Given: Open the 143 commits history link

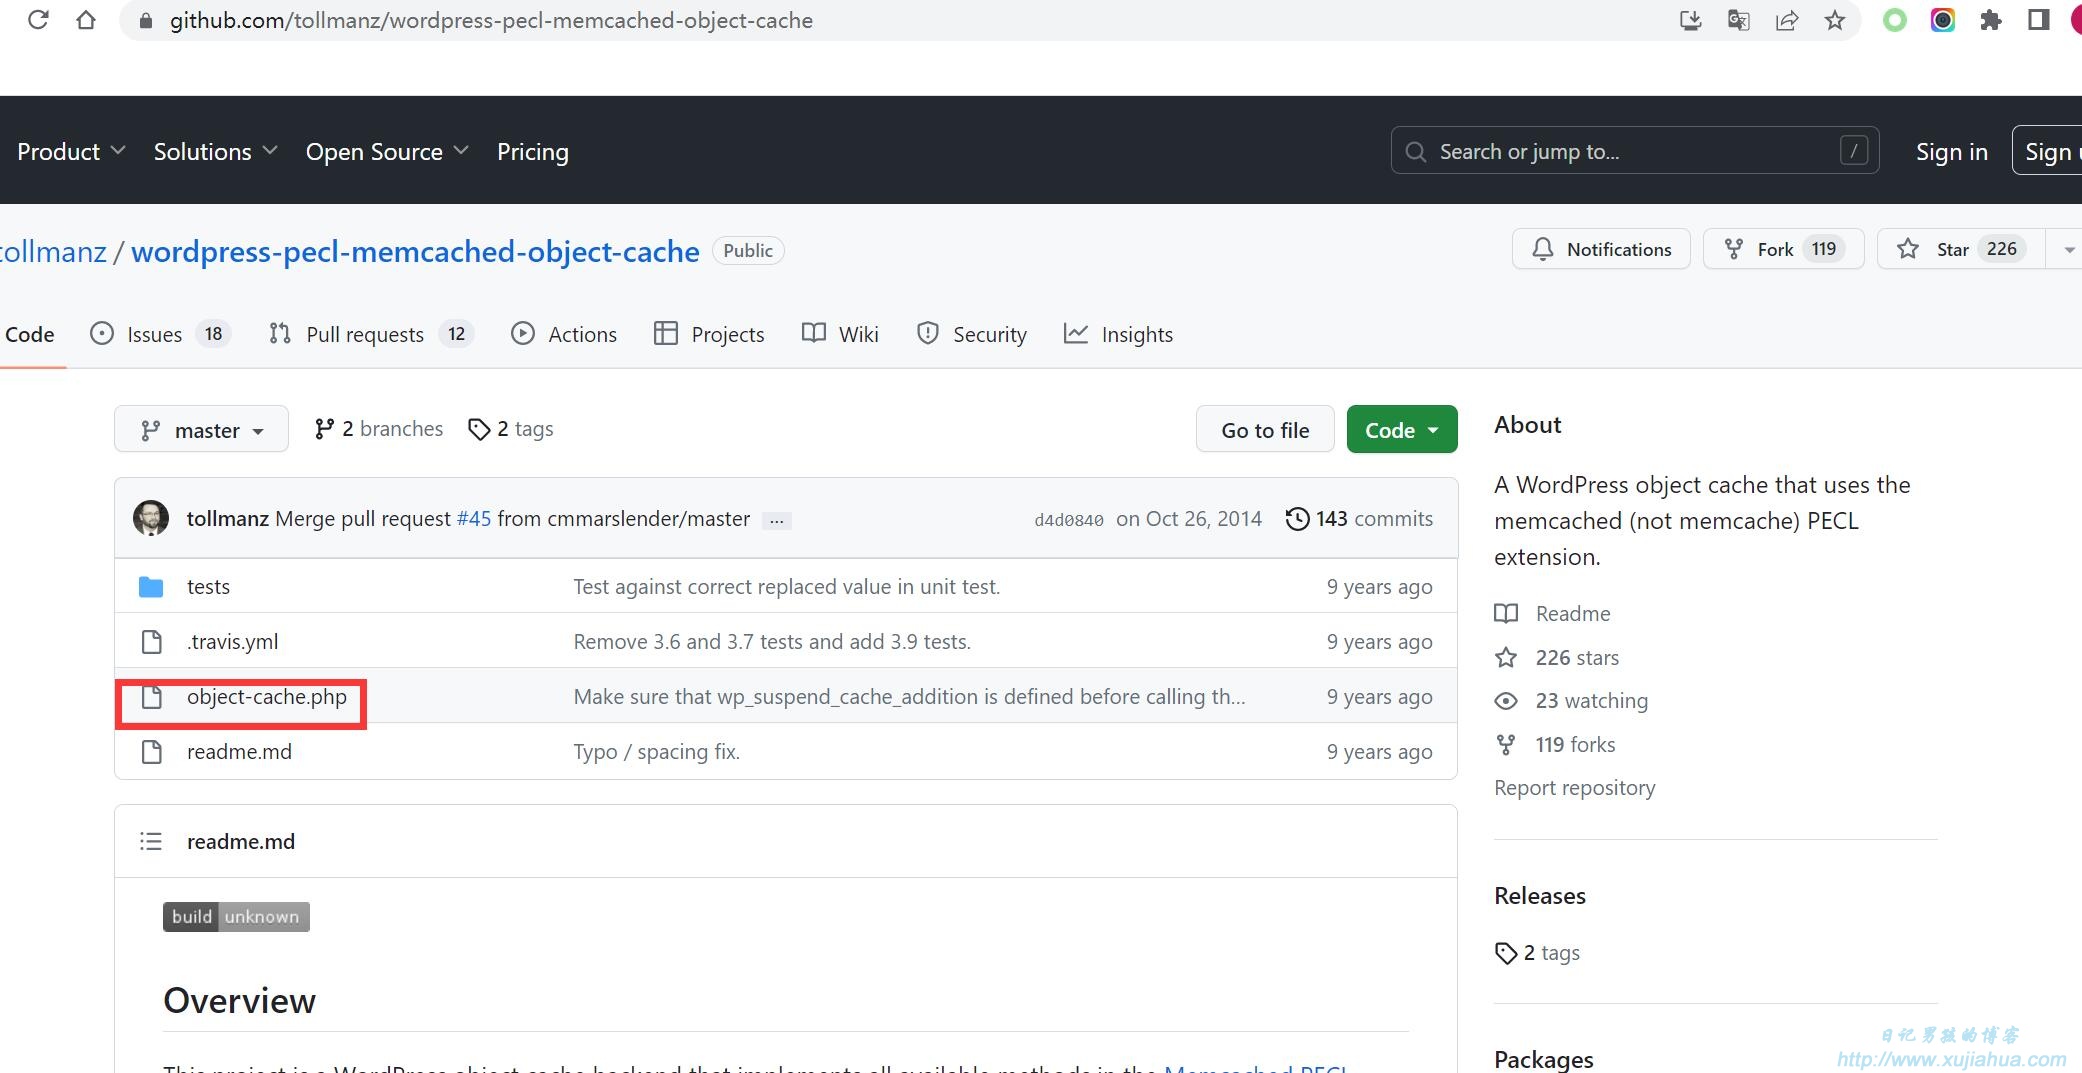Looking at the screenshot, I should click(1359, 519).
